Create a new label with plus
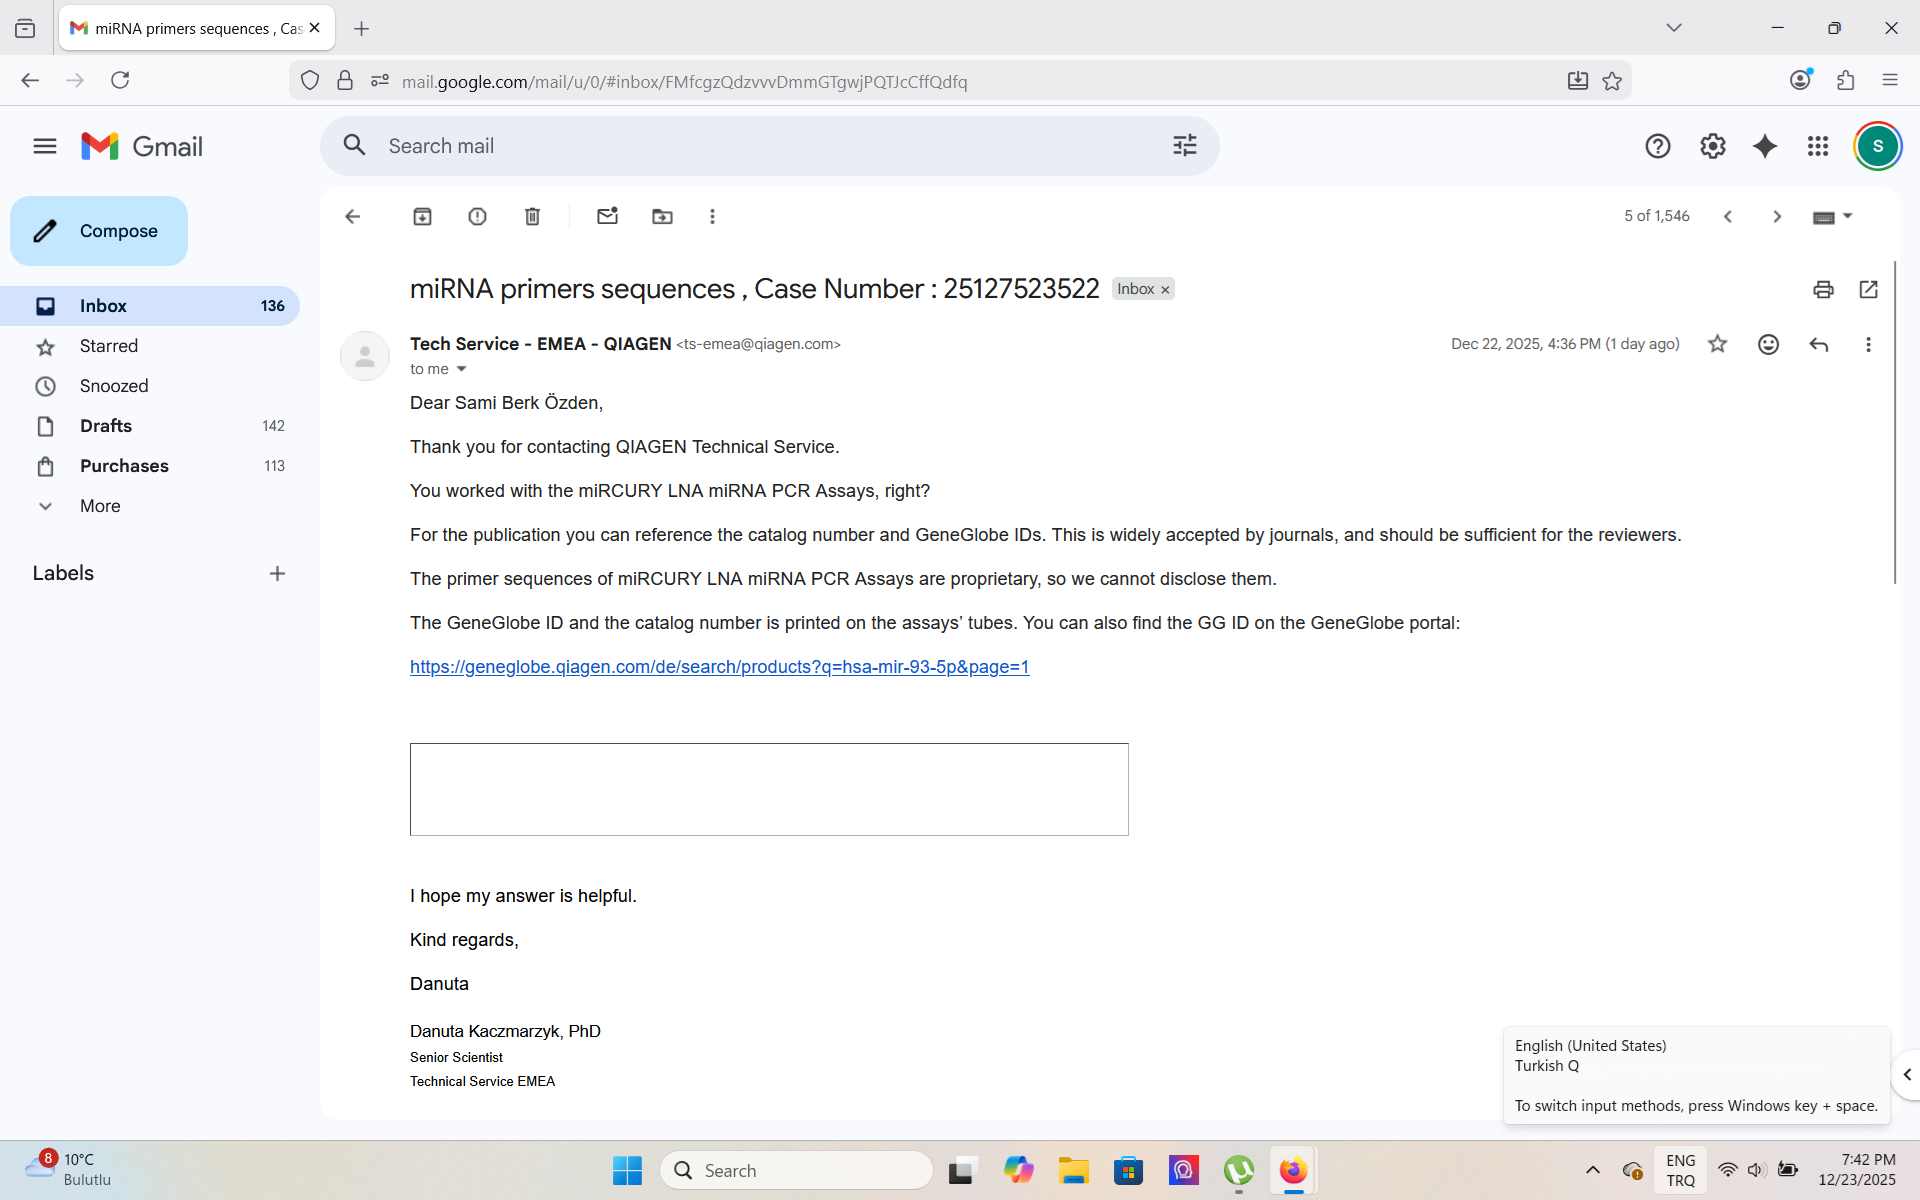The width and height of the screenshot is (1920, 1200). pos(277,573)
